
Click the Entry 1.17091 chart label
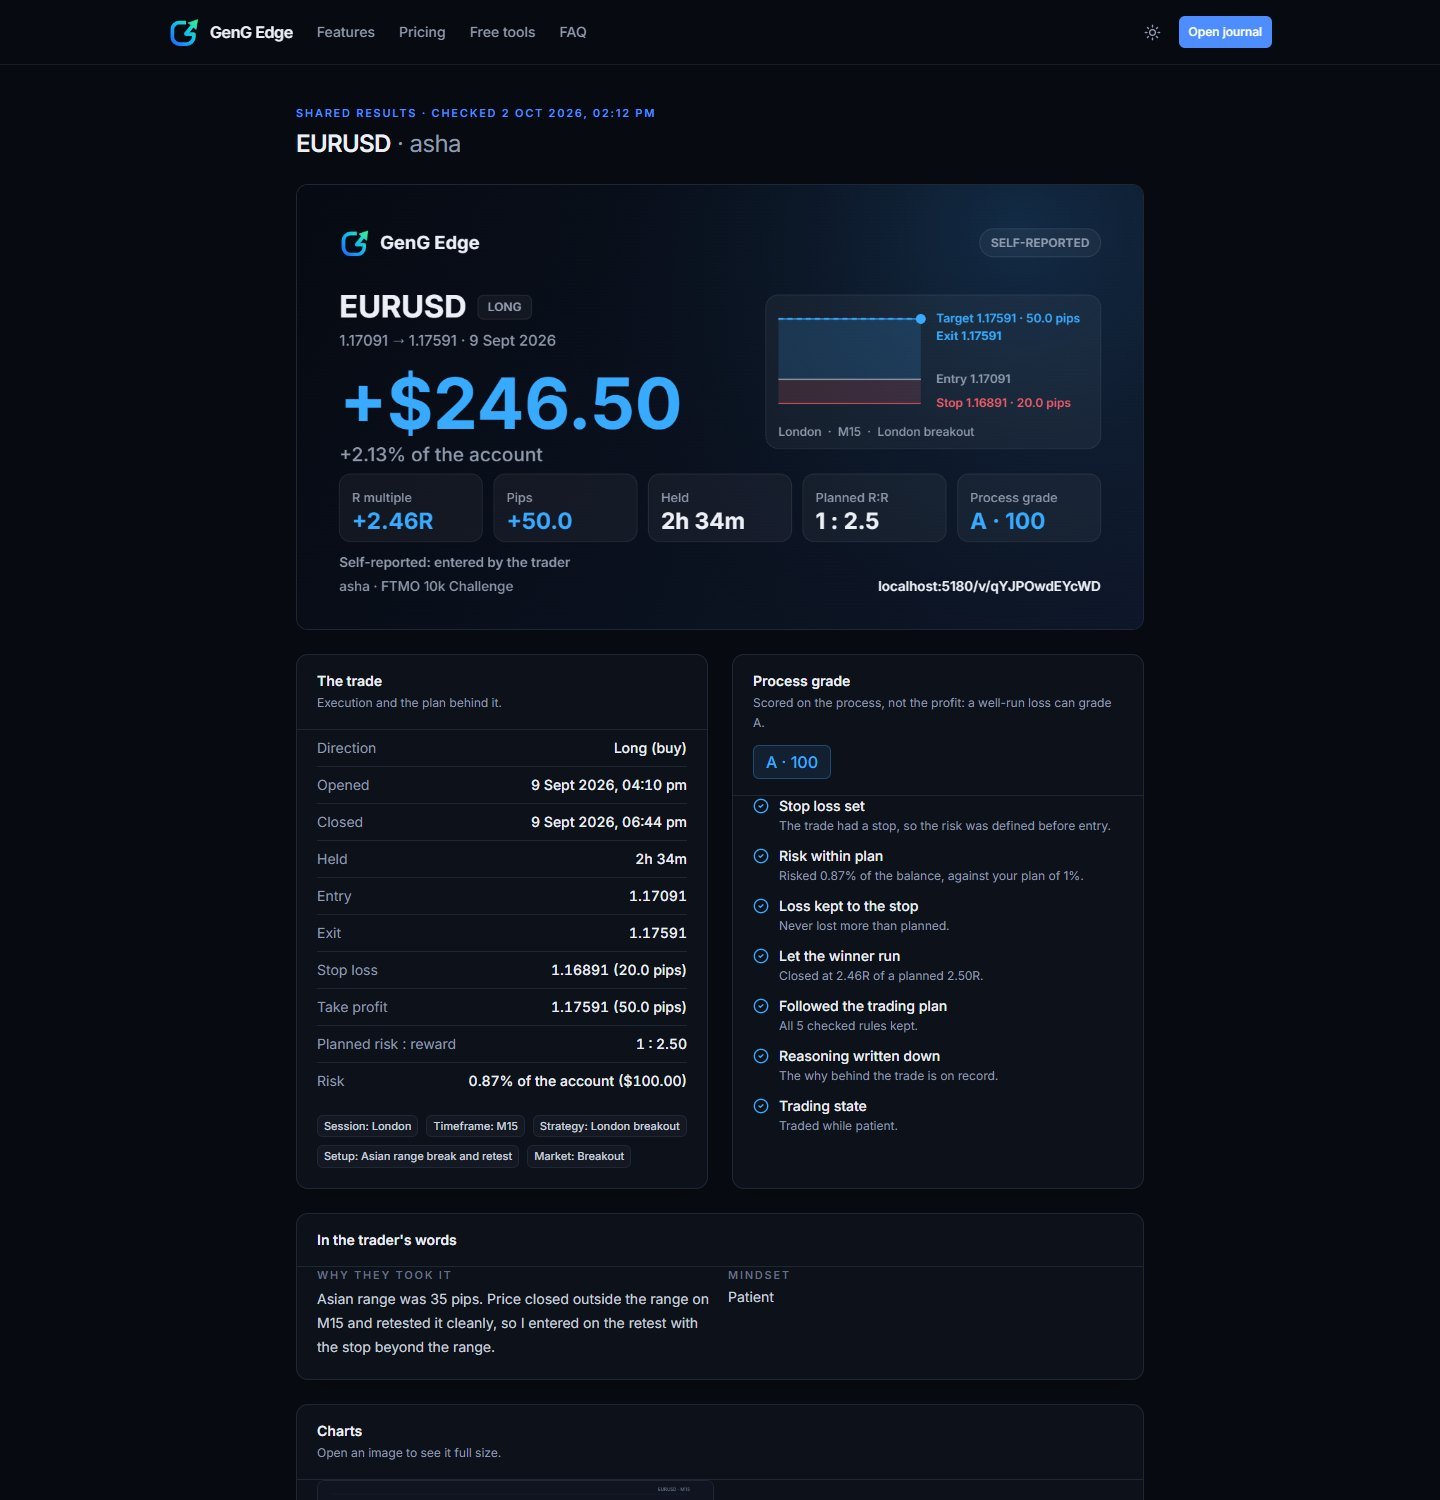click(973, 379)
